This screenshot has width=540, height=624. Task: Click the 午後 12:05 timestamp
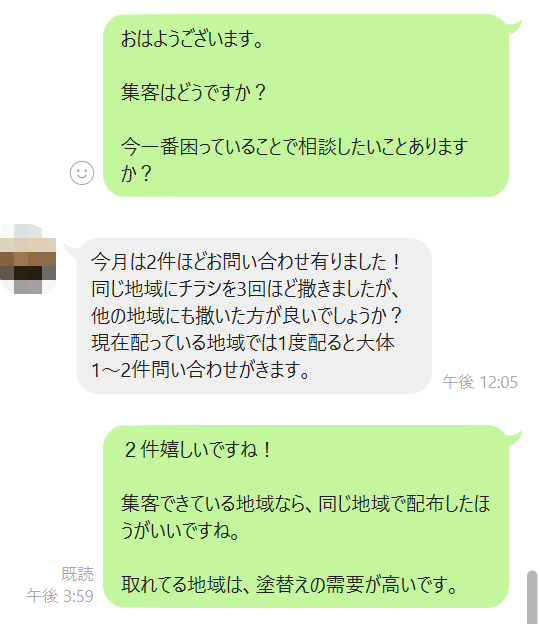480,382
